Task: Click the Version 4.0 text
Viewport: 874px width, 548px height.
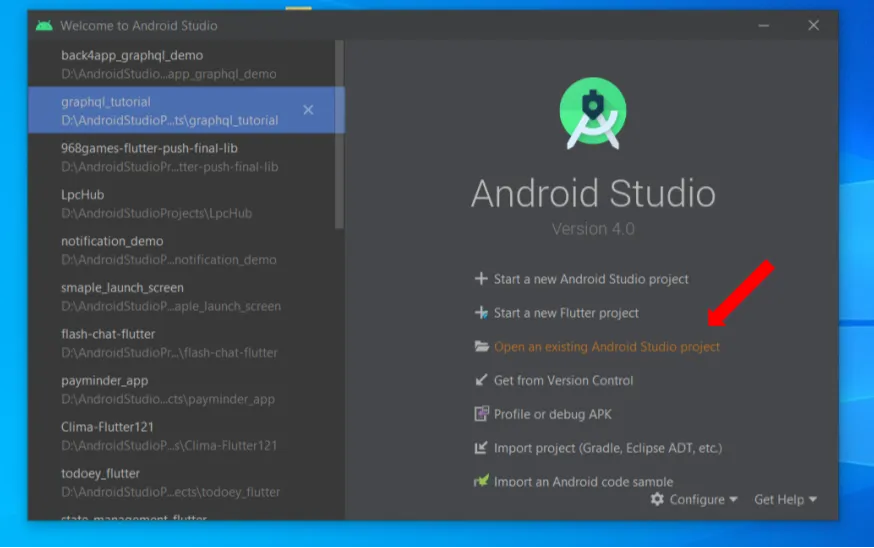Action: click(593, 229)
